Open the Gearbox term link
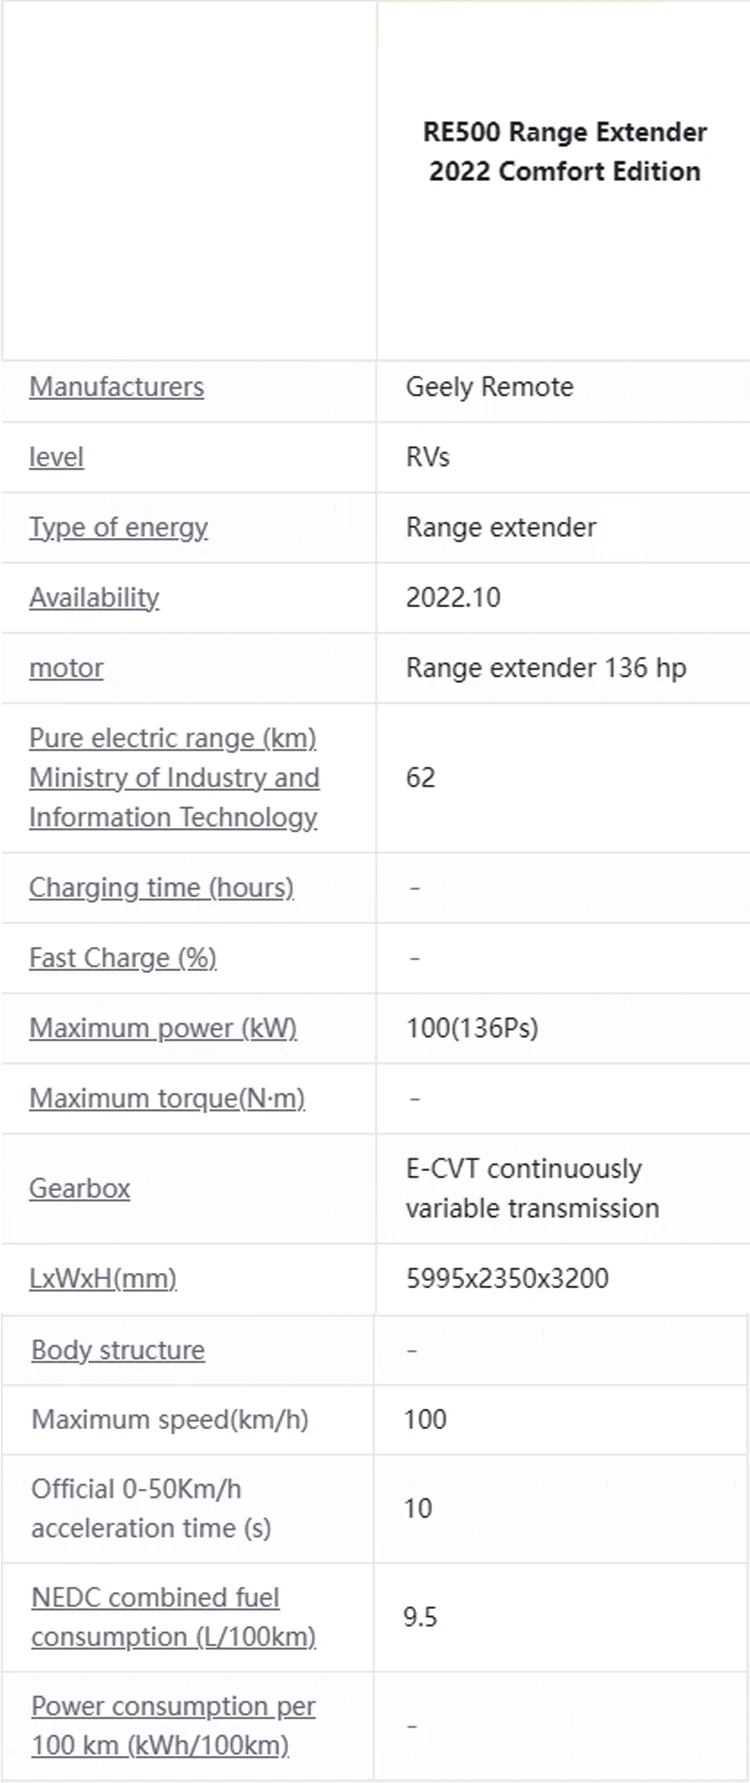The width and height of the screenshot is (750, 1783). pos(79,1188)
